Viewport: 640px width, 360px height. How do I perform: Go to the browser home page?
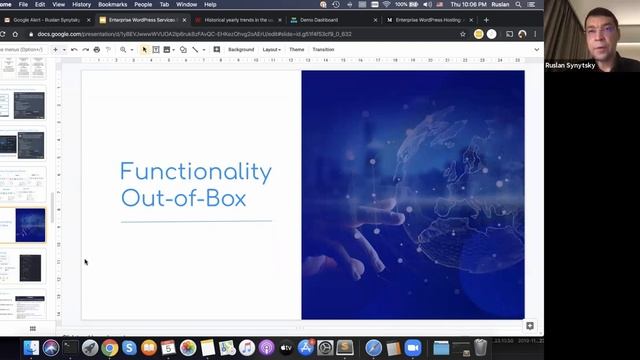[x=15, y=34]
